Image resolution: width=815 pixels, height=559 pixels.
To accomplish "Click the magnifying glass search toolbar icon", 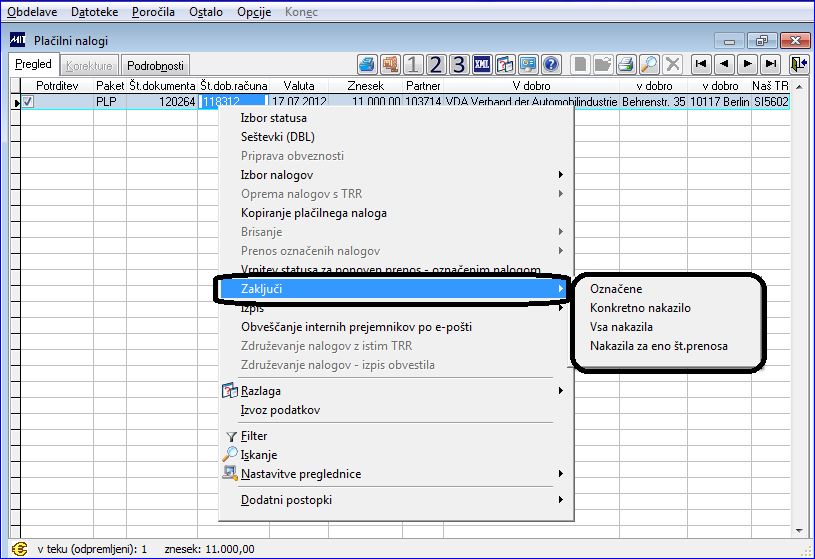I will tap(650, 64).
